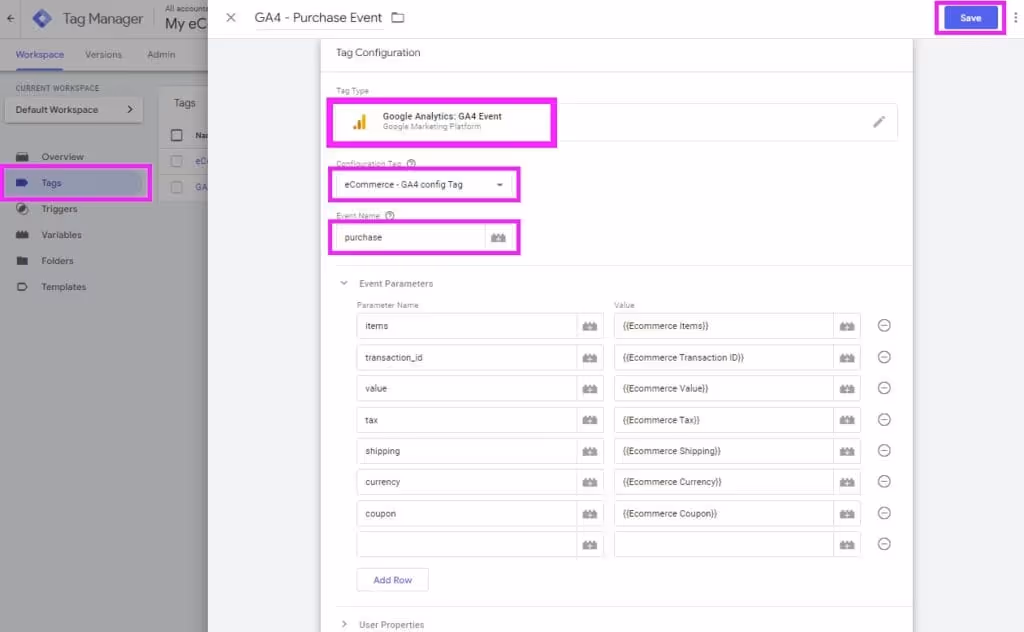Viewport: 1024px width, 632px height.
Task: Switch to the Admin tab
Action: (161, 54)
